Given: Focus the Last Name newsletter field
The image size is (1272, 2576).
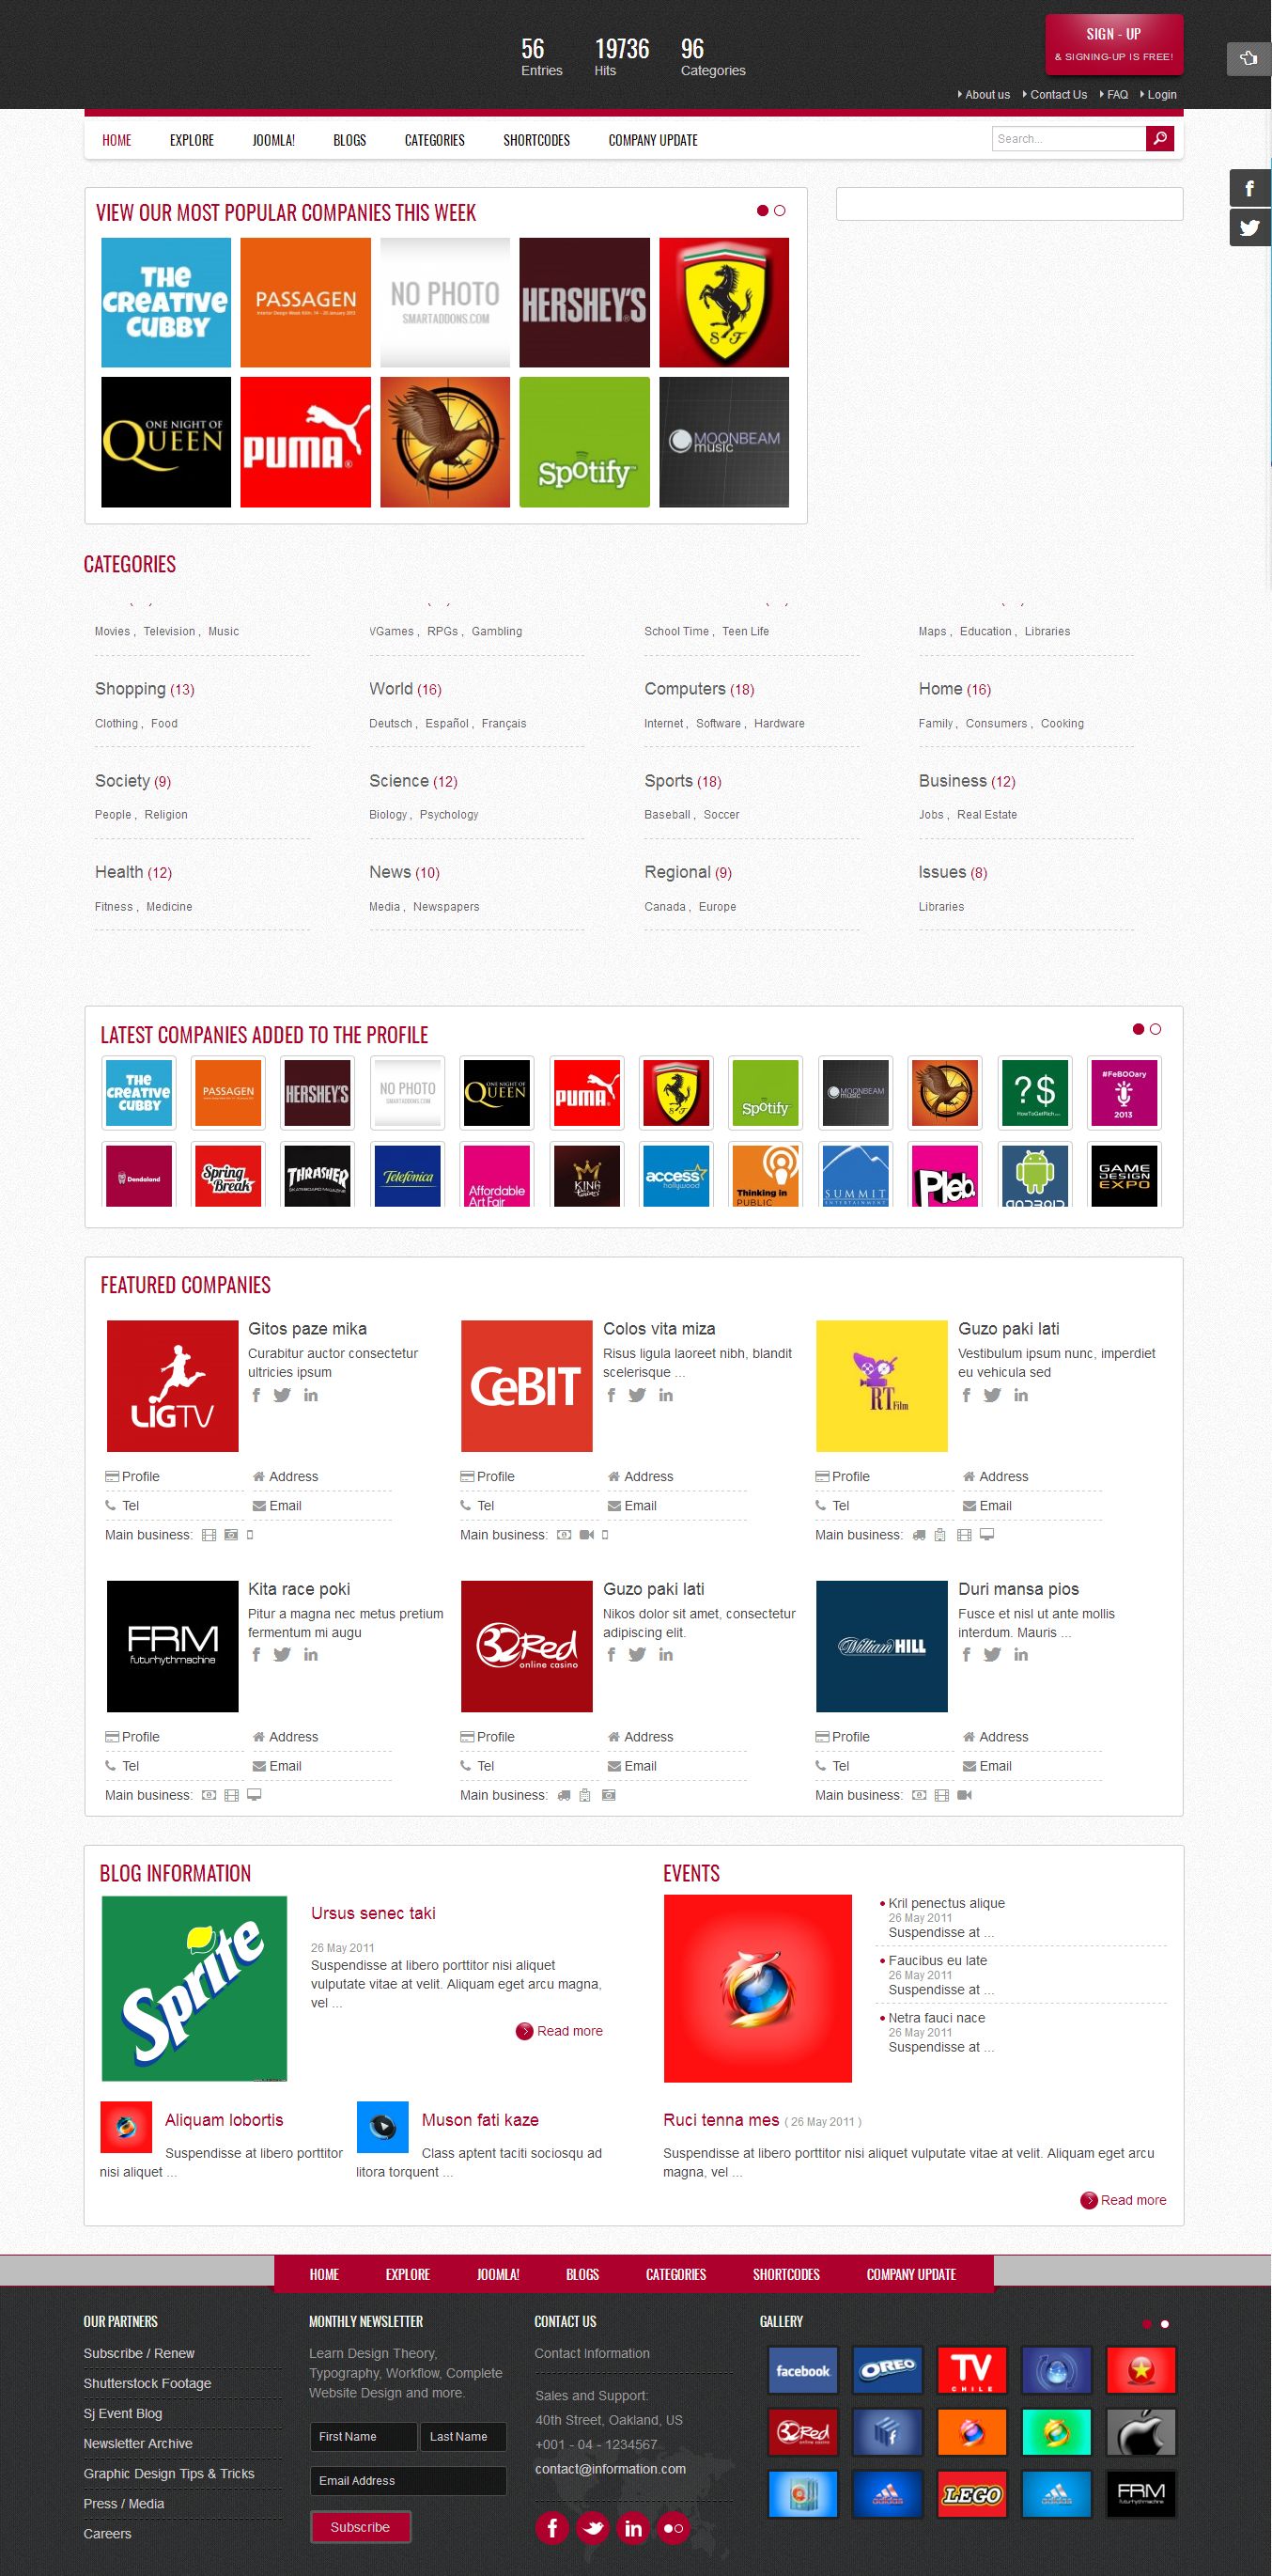Looking at the screenshot, I should coord(463,2436).
